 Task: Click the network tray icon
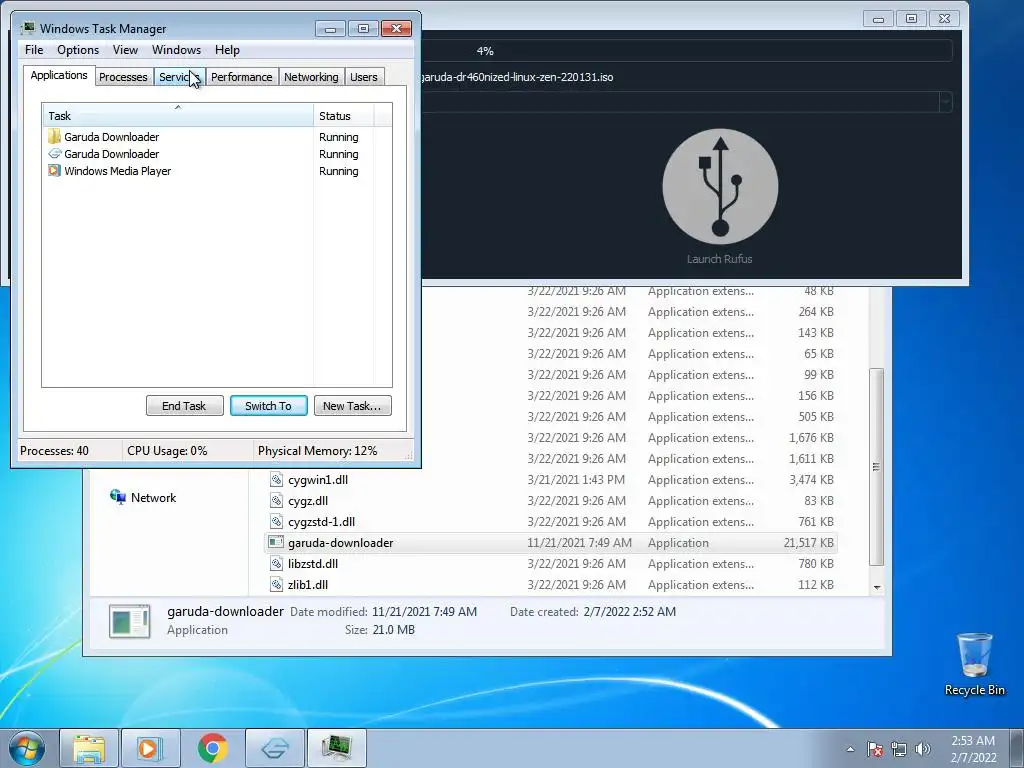pos(899,750)
